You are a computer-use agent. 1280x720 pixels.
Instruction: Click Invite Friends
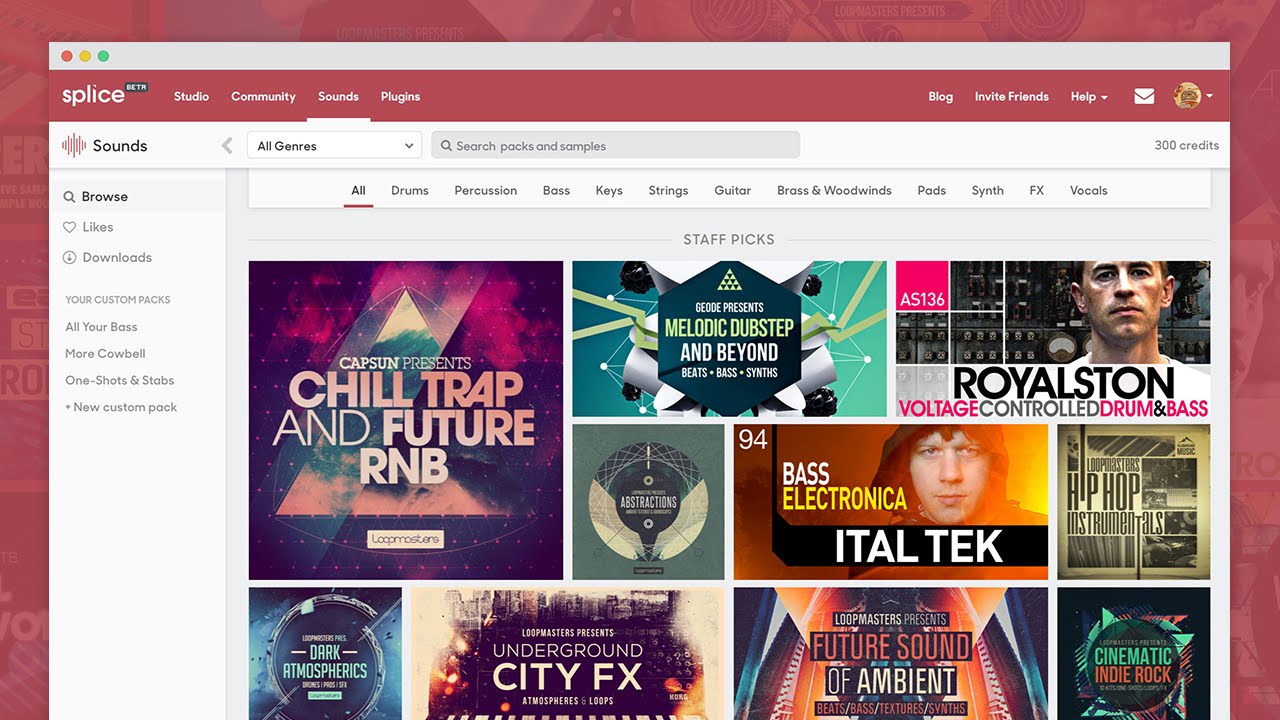point(1012,97)
